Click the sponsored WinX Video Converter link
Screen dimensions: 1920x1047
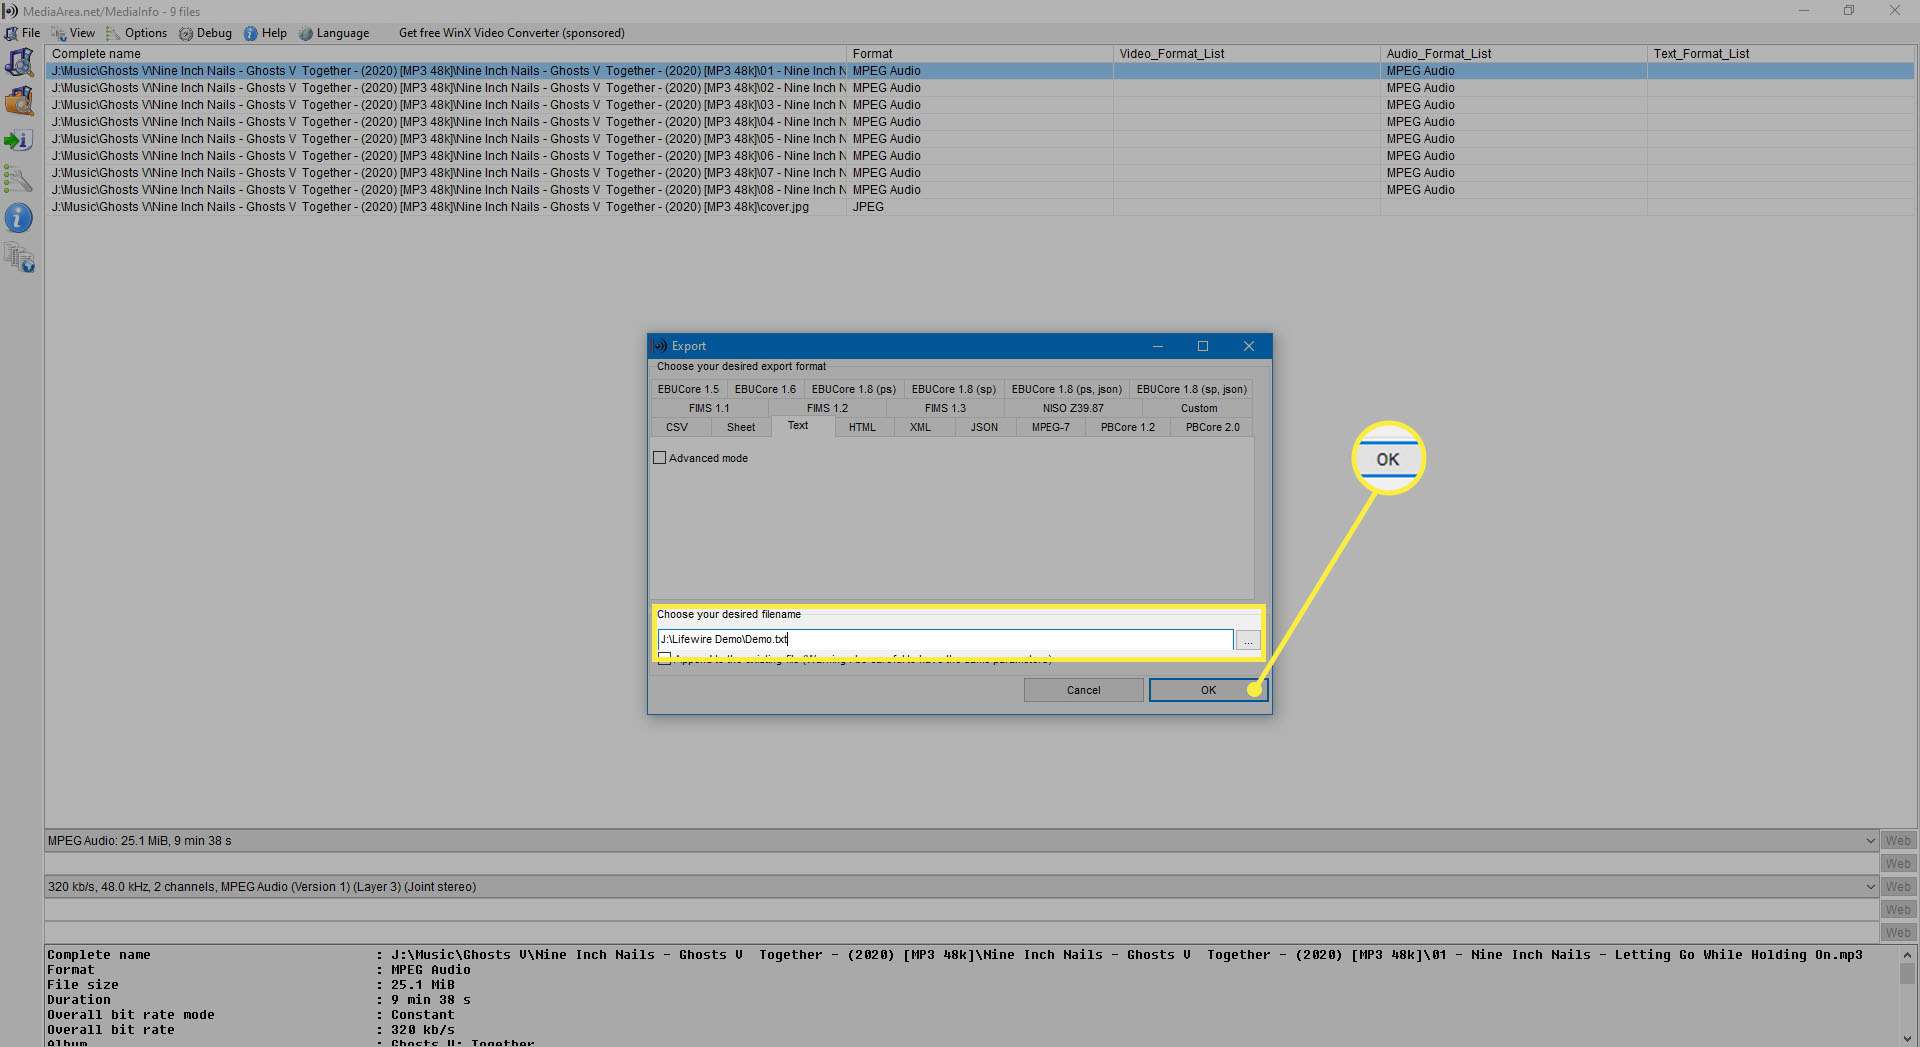tap(512, 33)
